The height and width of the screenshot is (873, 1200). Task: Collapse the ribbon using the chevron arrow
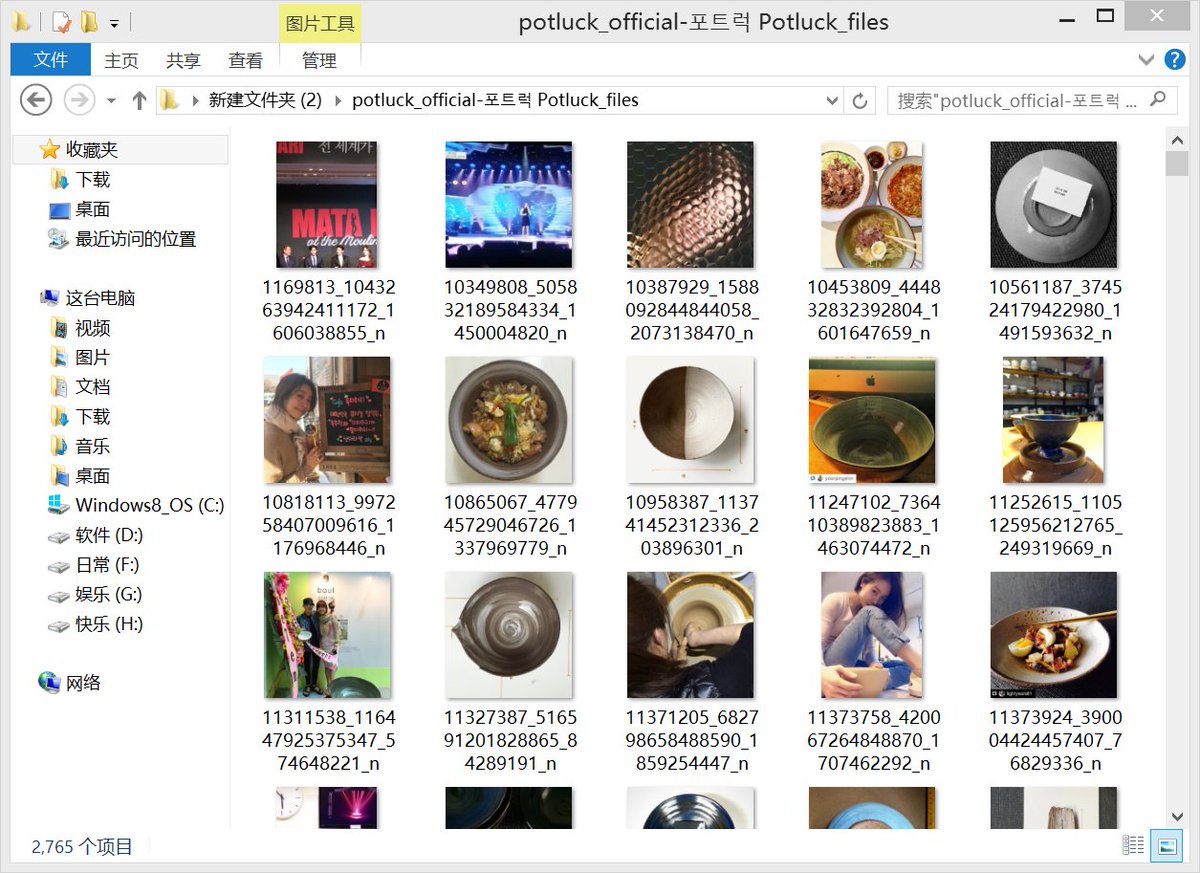(x=1146, y=60)
